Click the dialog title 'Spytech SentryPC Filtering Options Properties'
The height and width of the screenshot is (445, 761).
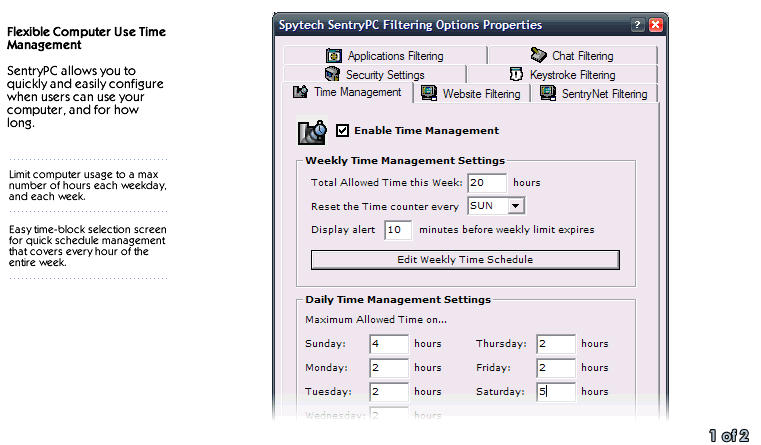(410, 25)
